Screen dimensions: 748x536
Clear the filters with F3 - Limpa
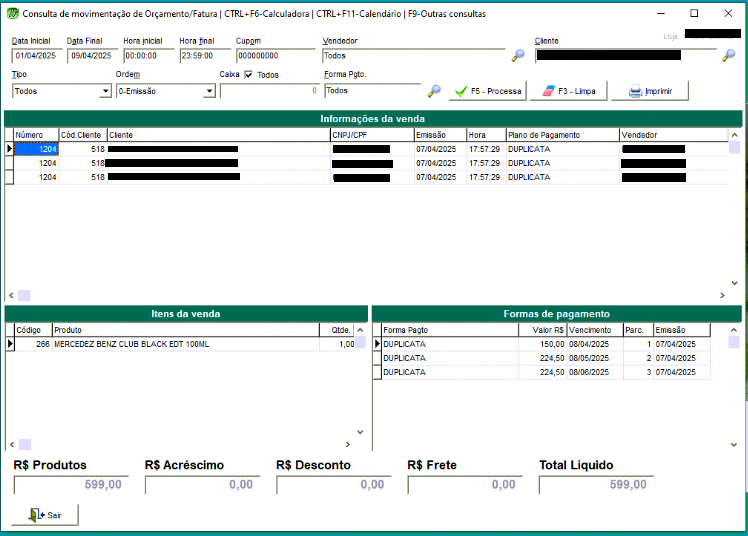[x=567, y=91]
